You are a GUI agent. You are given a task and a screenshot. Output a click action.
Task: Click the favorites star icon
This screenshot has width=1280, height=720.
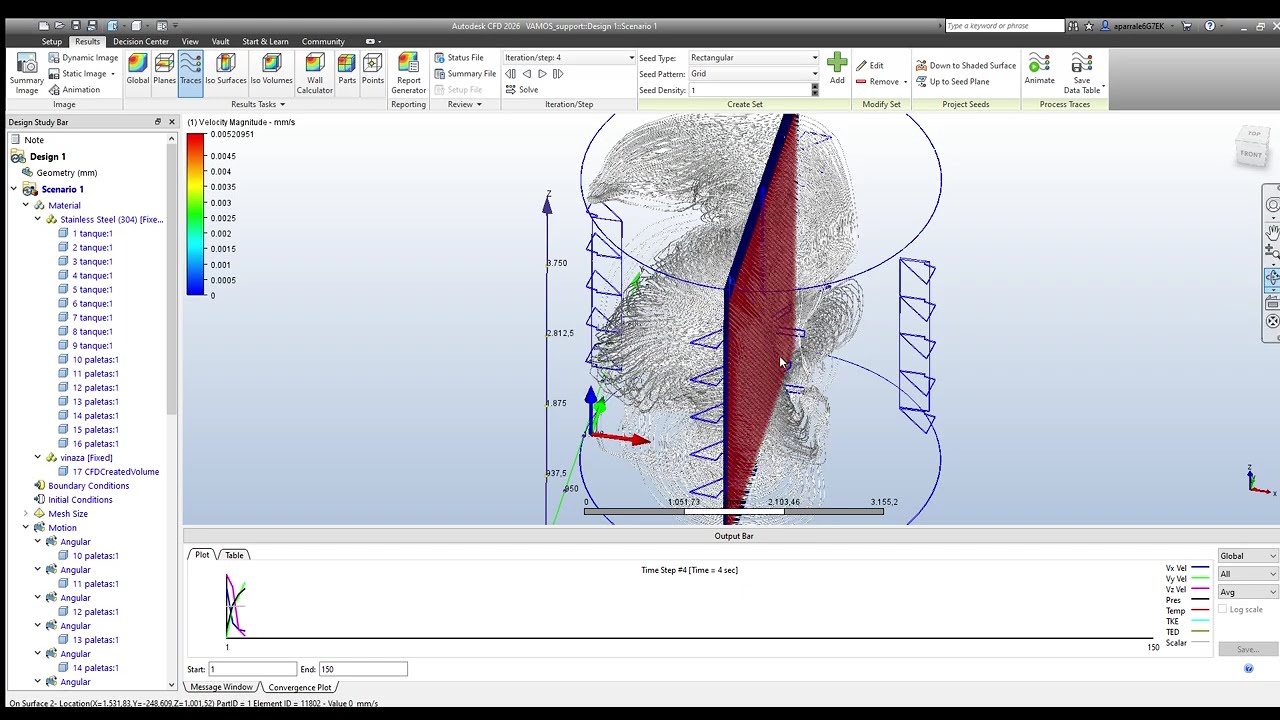tap(1089, 26)
